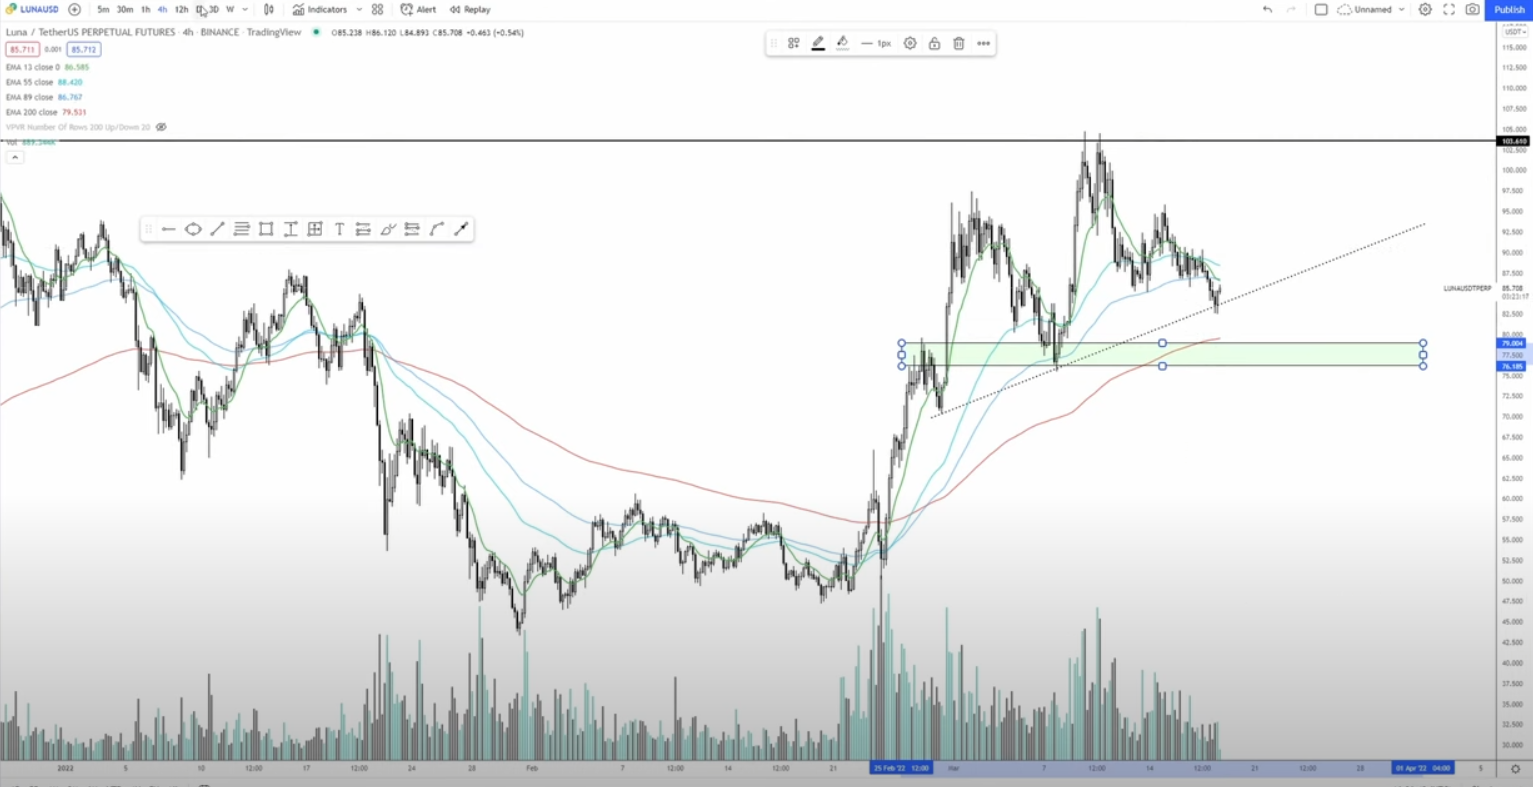
Task: Switch to the 1h timeframe
Action: point(145,9)
